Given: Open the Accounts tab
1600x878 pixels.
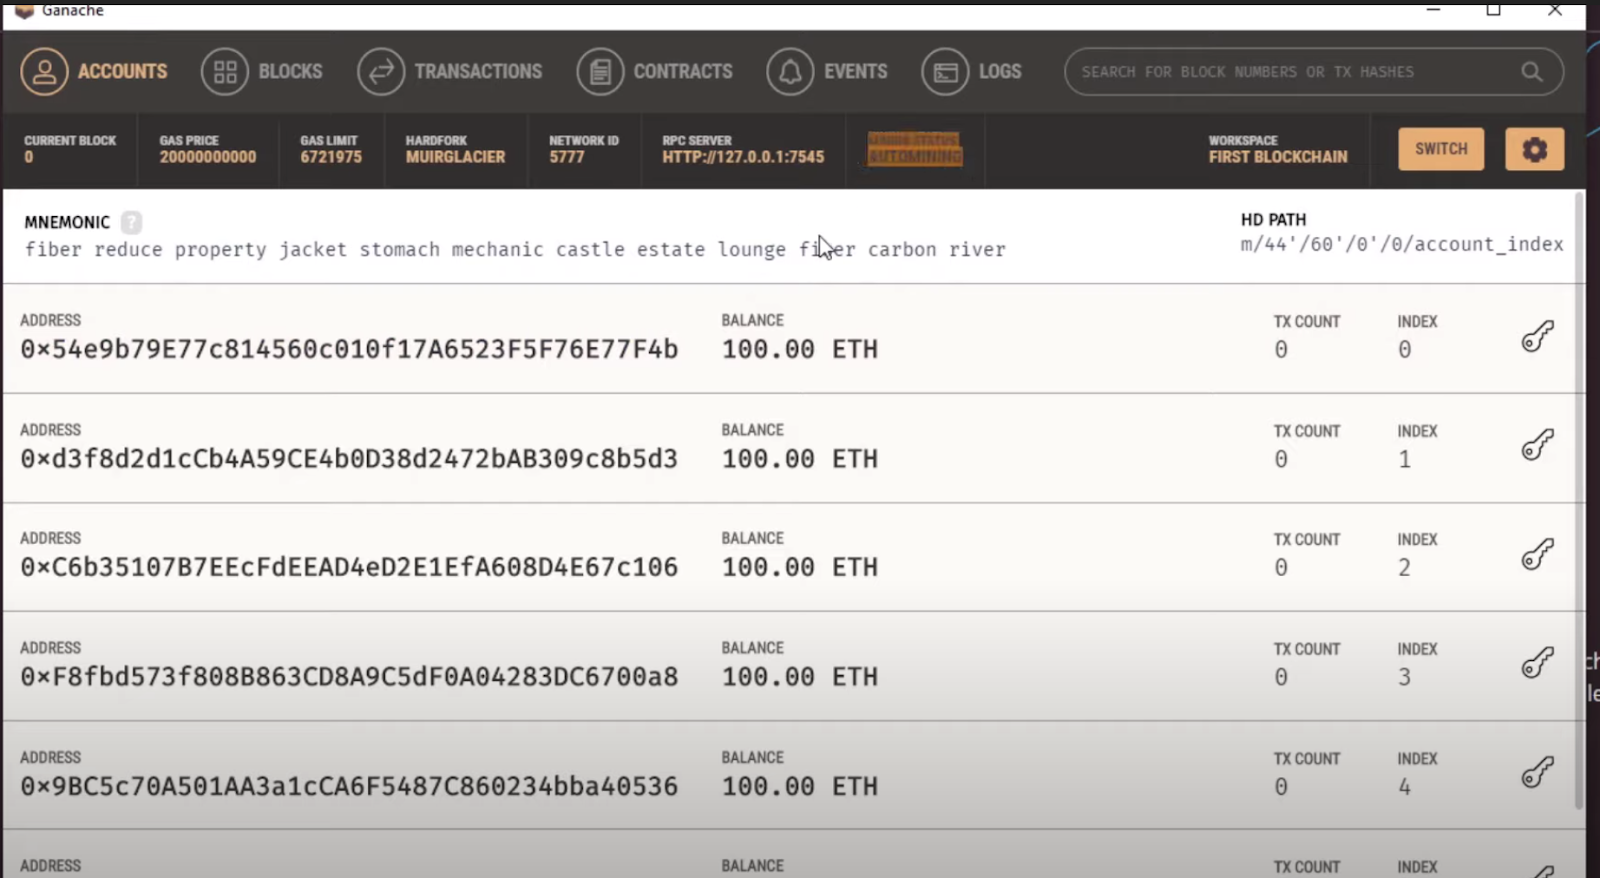Looking at the screenshot, I should [x=94, y=72].
